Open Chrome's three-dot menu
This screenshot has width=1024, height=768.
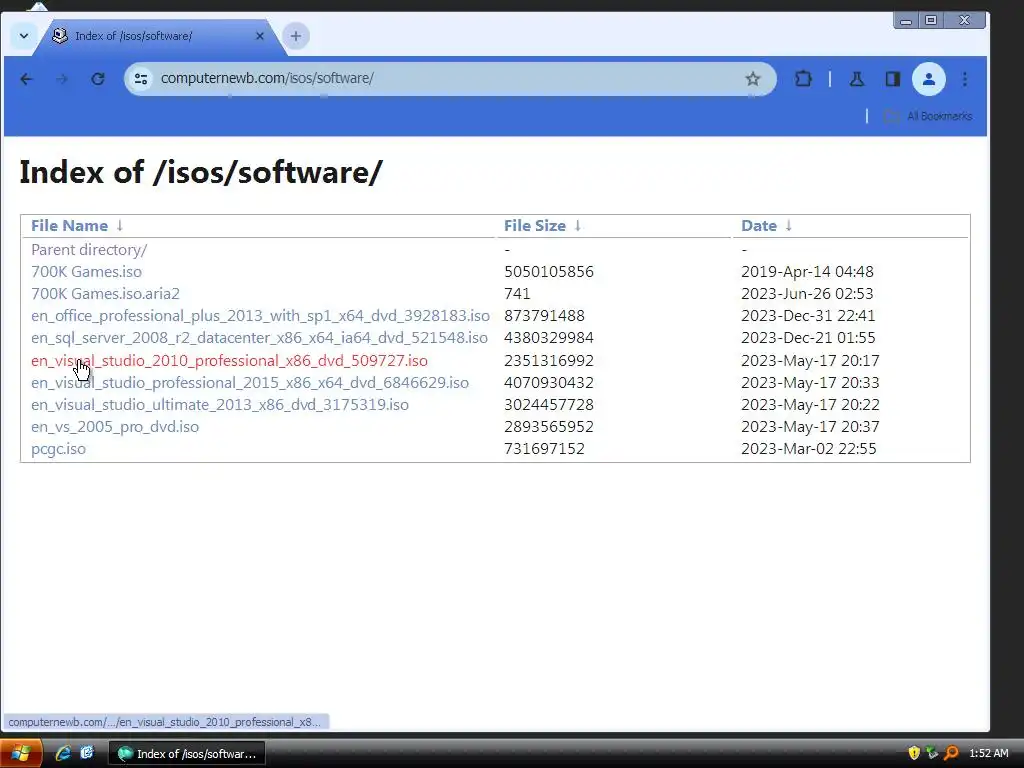[x=965, y=79]
